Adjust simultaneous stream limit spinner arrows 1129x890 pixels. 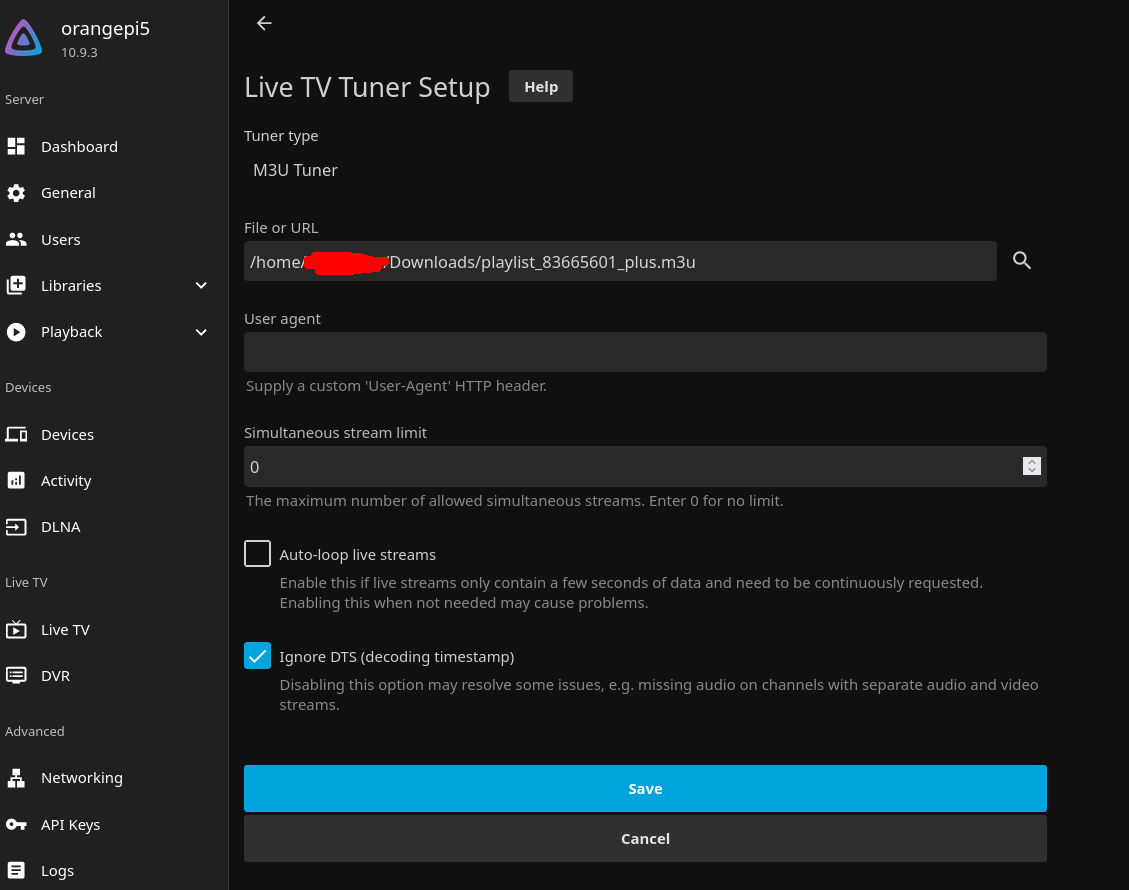[x=1031, y=466]
